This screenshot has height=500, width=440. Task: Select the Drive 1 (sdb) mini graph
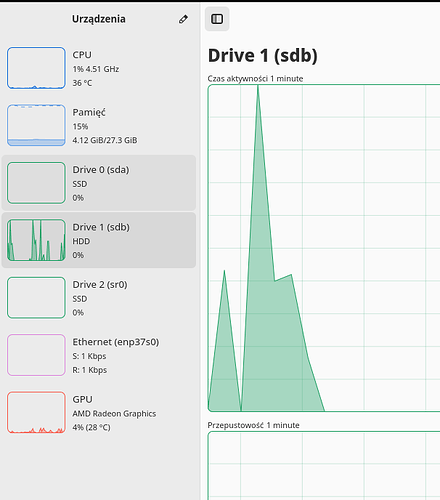pos(36,240)
